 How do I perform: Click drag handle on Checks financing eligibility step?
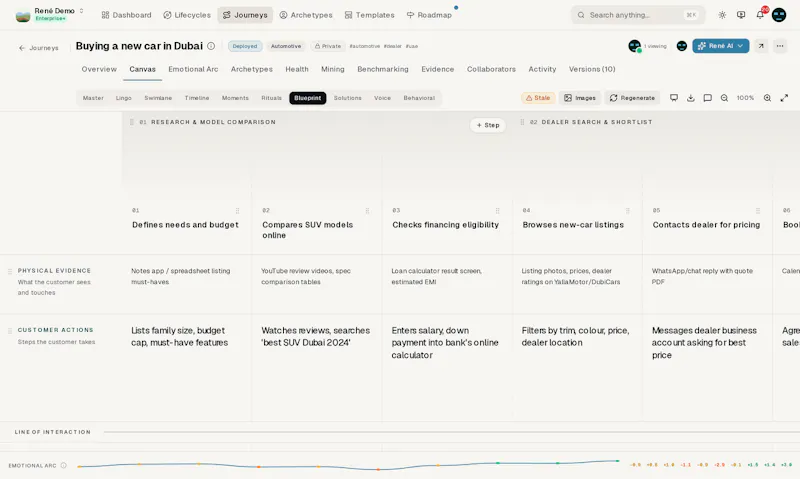pyautogui.click(x=497, y=211)
